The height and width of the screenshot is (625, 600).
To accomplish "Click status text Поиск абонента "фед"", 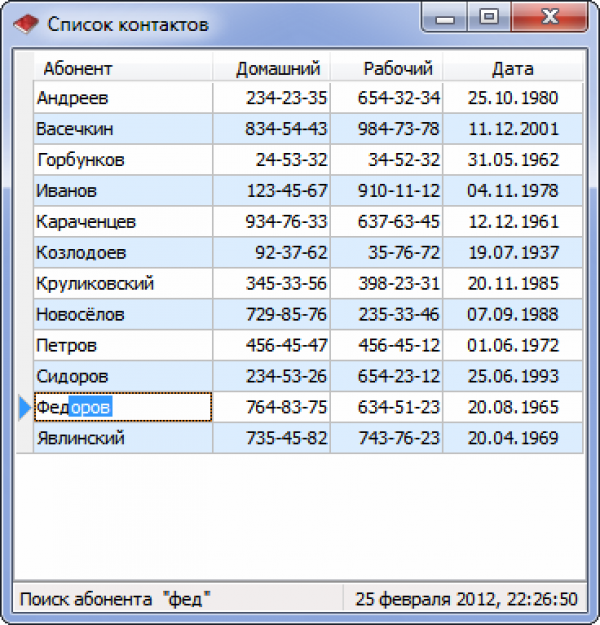I will click(115, 599).
